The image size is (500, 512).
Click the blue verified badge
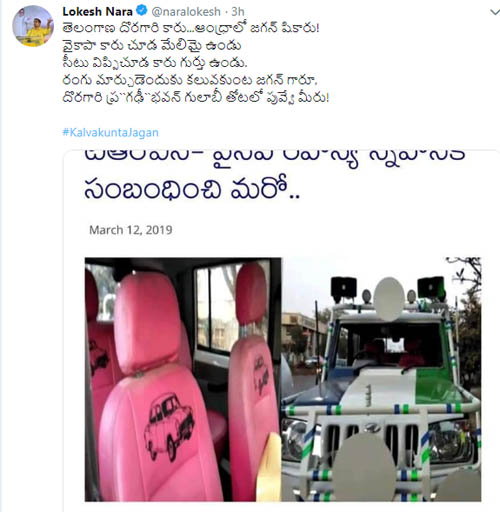tap(142, 11)
